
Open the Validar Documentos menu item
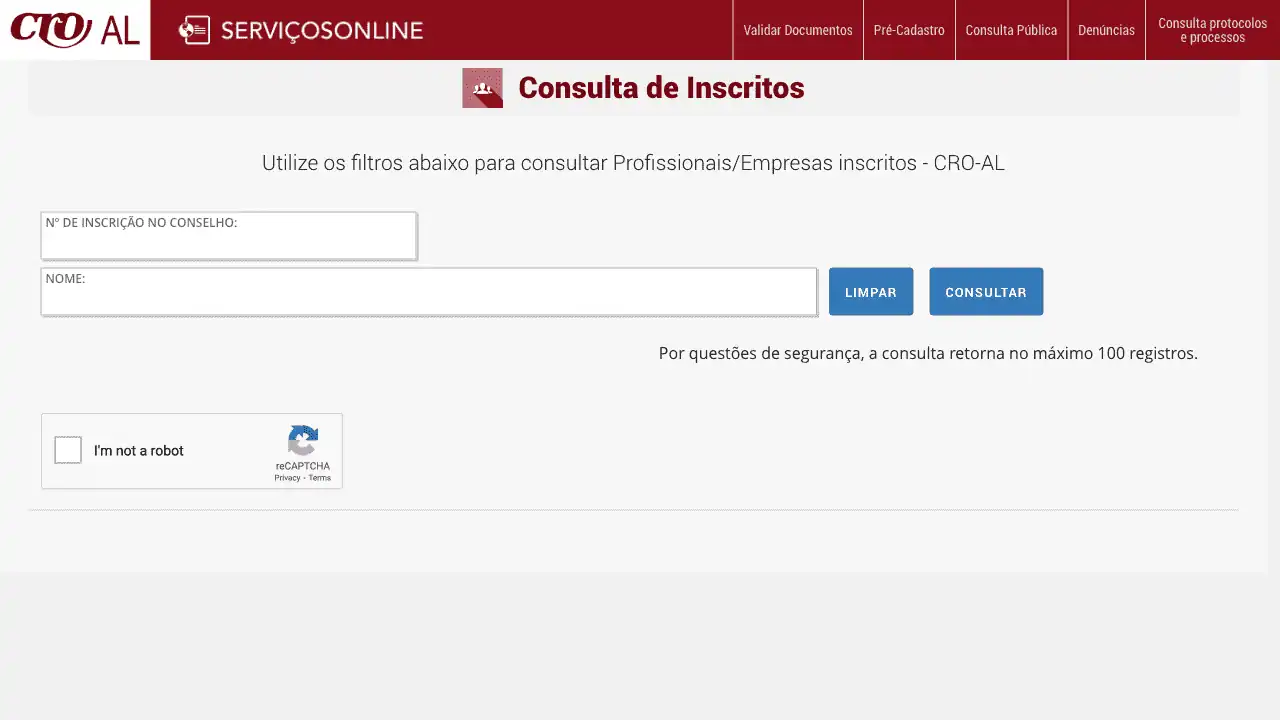coord(797,30)
